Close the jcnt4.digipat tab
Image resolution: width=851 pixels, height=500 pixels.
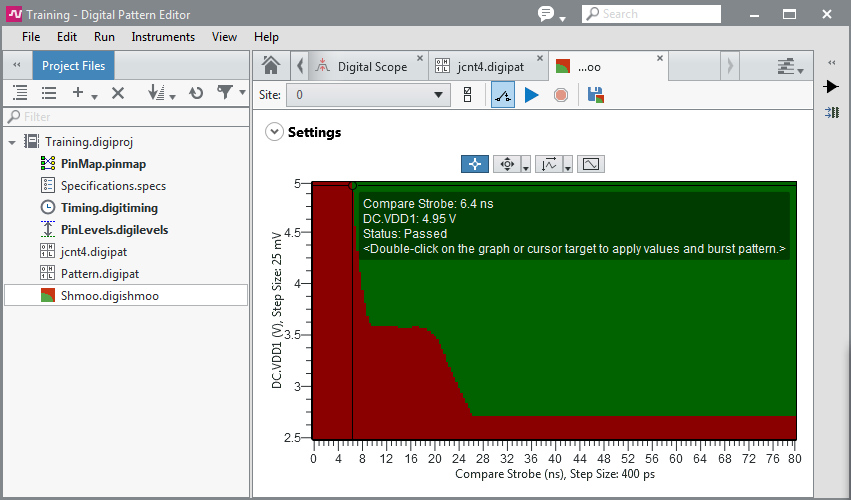pos(539,58)
